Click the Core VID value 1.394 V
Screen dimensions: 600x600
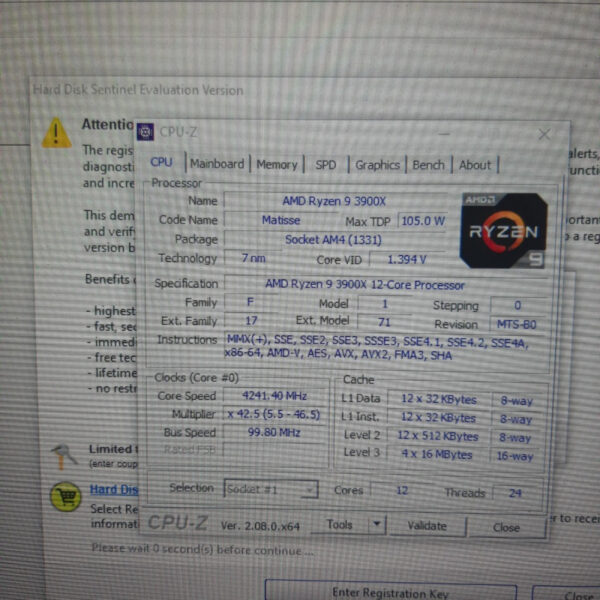click(x=407, y=260)
